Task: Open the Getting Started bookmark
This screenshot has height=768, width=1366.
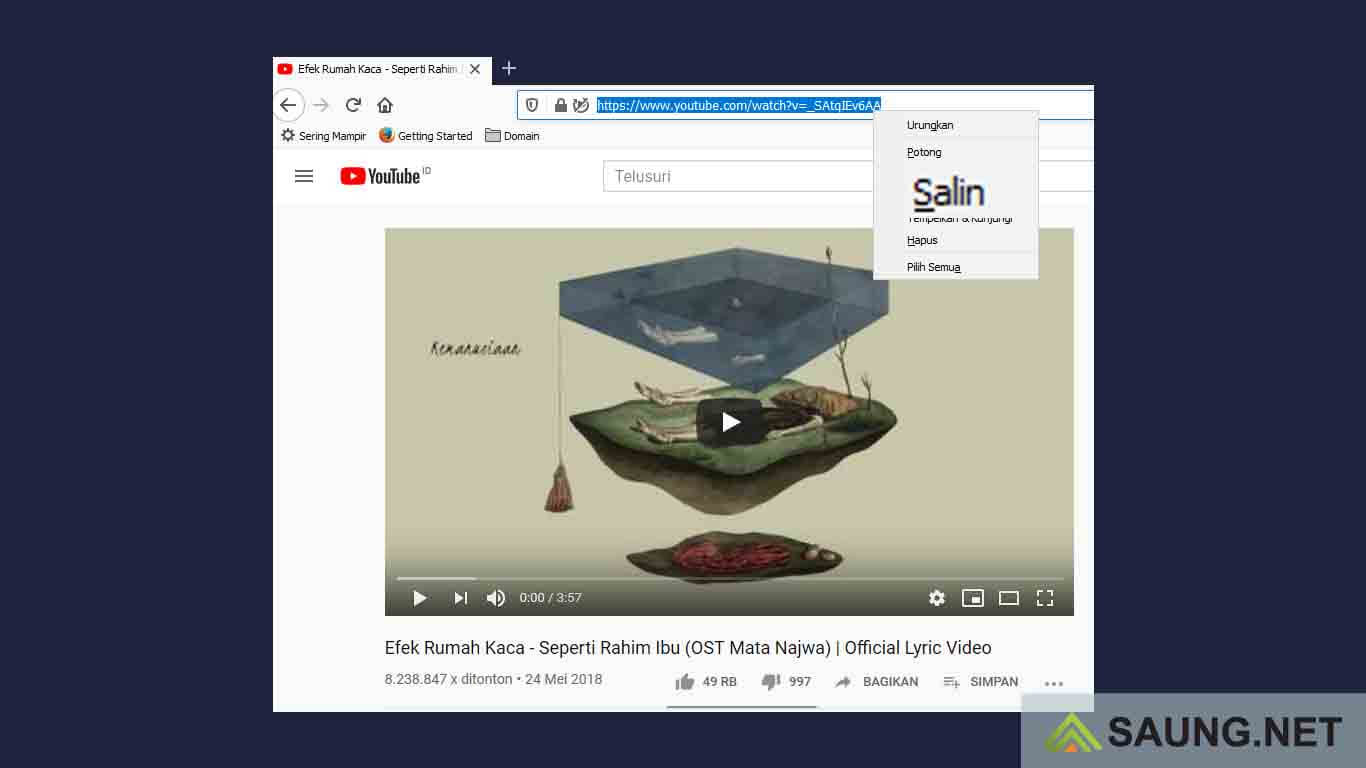Action: (426, 136)
